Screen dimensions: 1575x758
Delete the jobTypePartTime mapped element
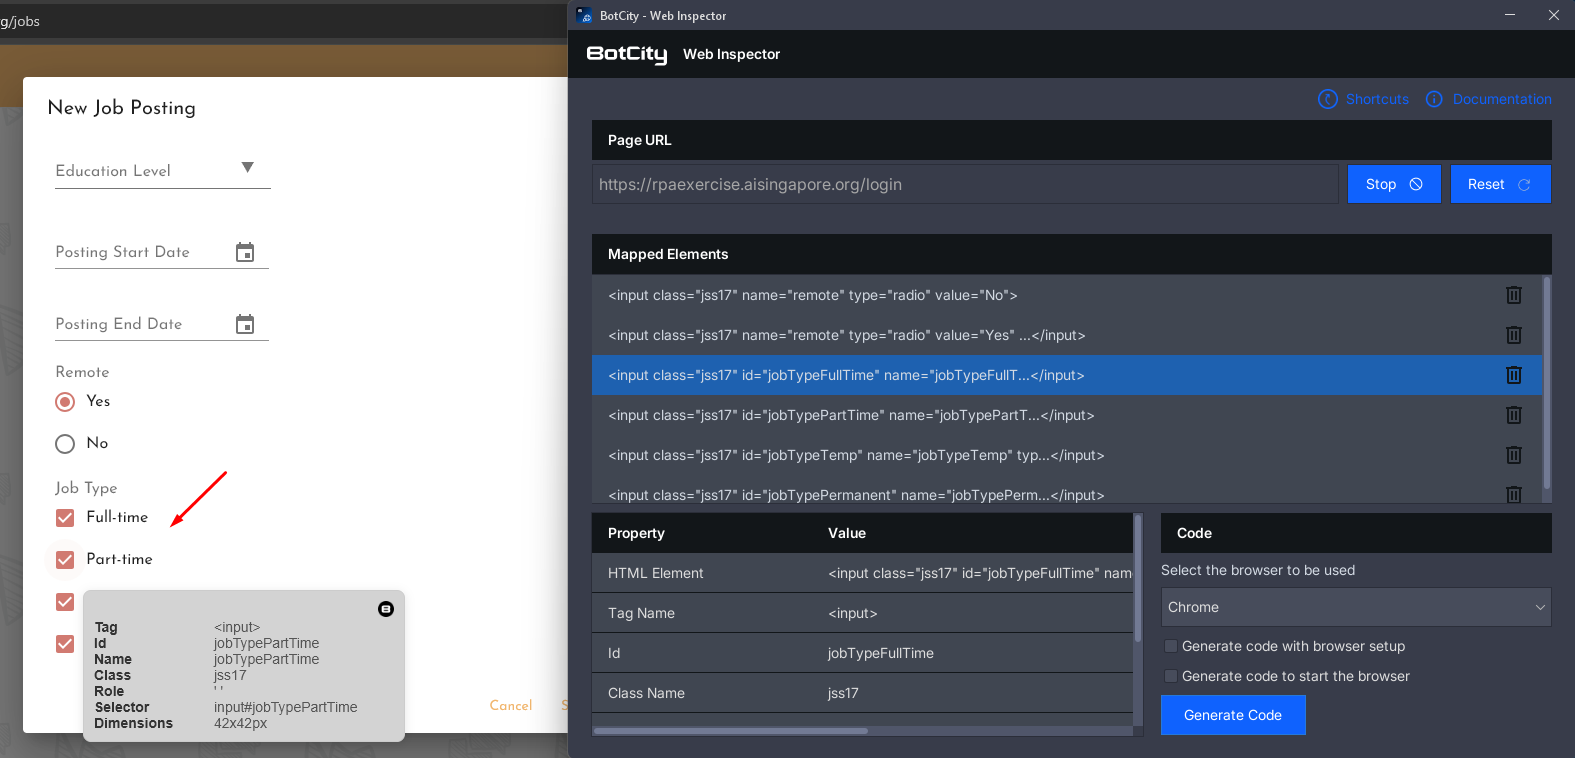(1513, 415)
